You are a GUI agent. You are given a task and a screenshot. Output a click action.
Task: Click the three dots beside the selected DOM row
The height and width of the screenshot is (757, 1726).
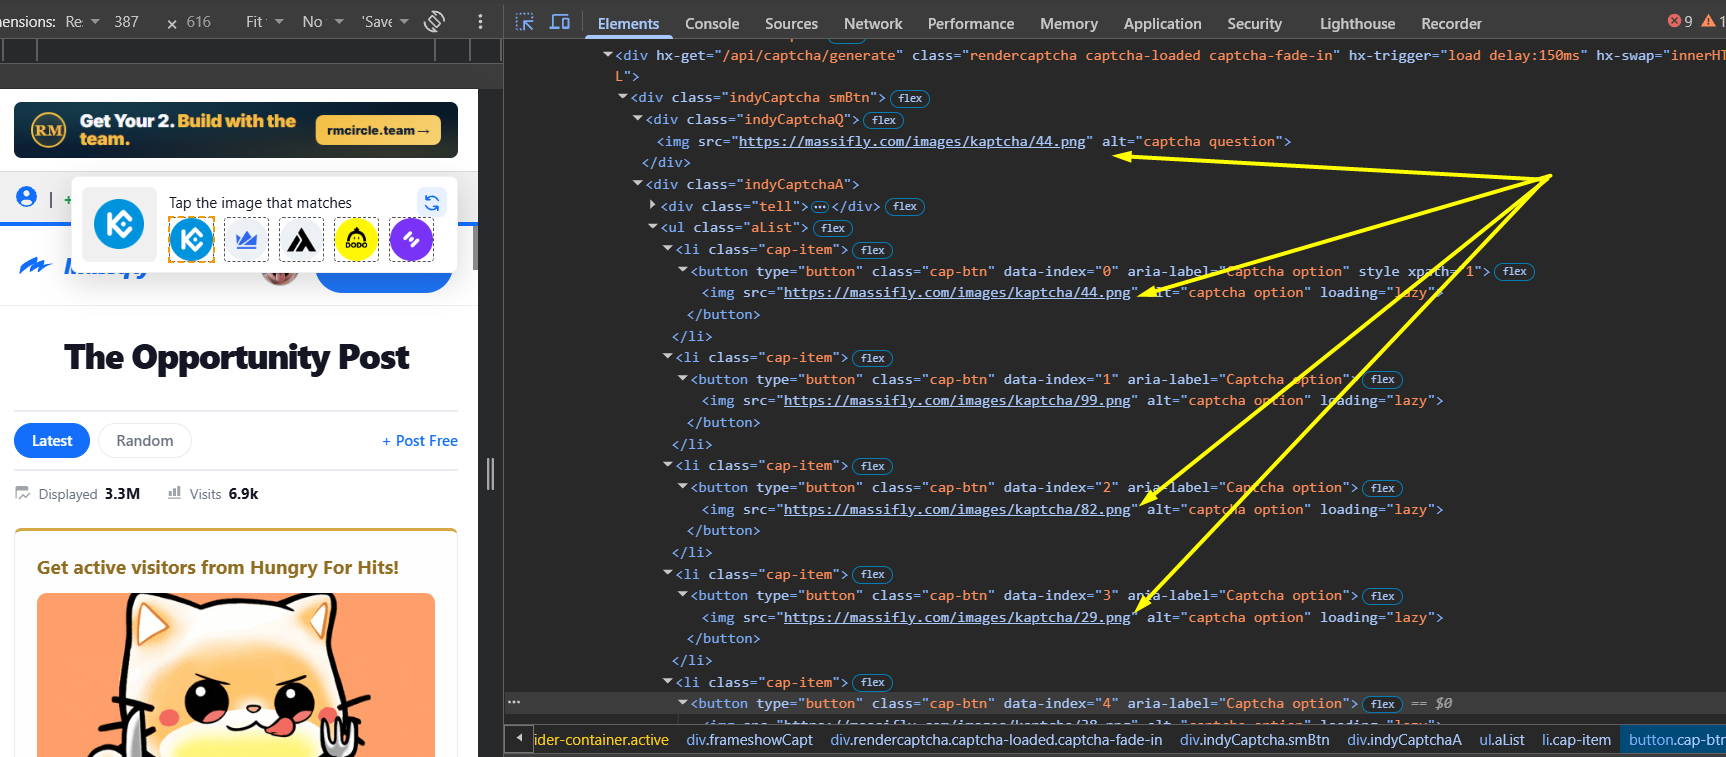[x=514, y=703]
